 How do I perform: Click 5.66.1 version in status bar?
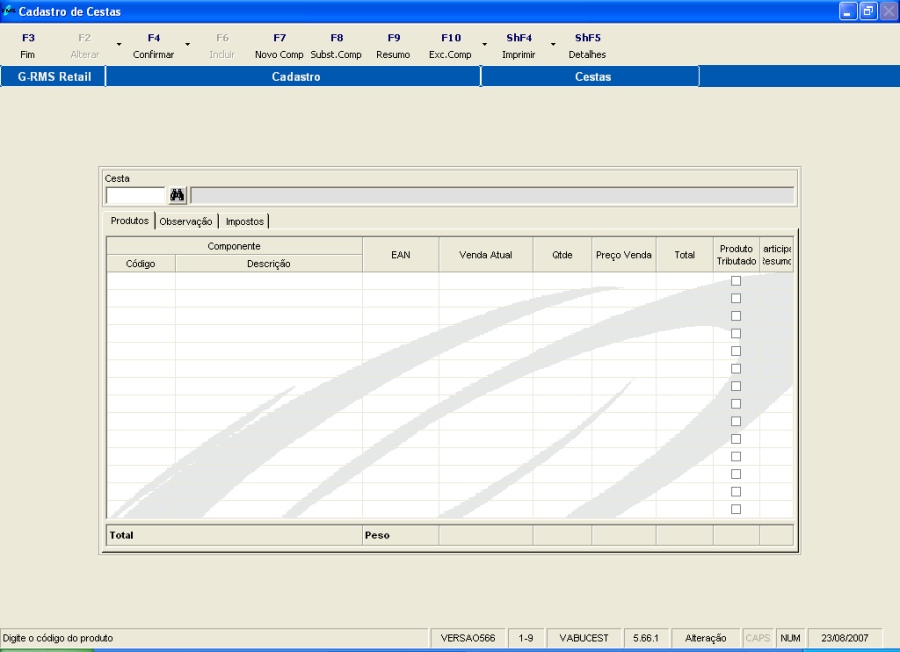[x=646, y=638]
